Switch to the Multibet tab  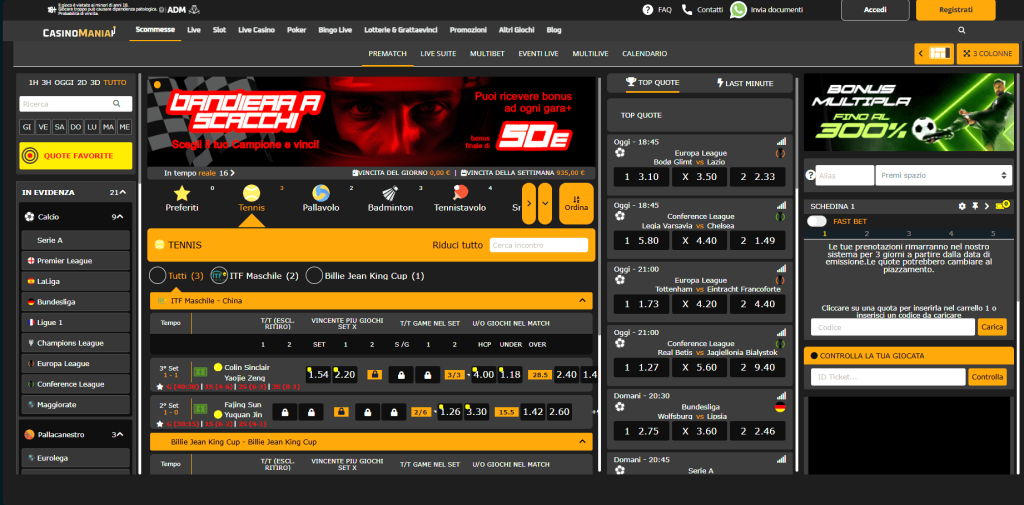tap(487, 54)
